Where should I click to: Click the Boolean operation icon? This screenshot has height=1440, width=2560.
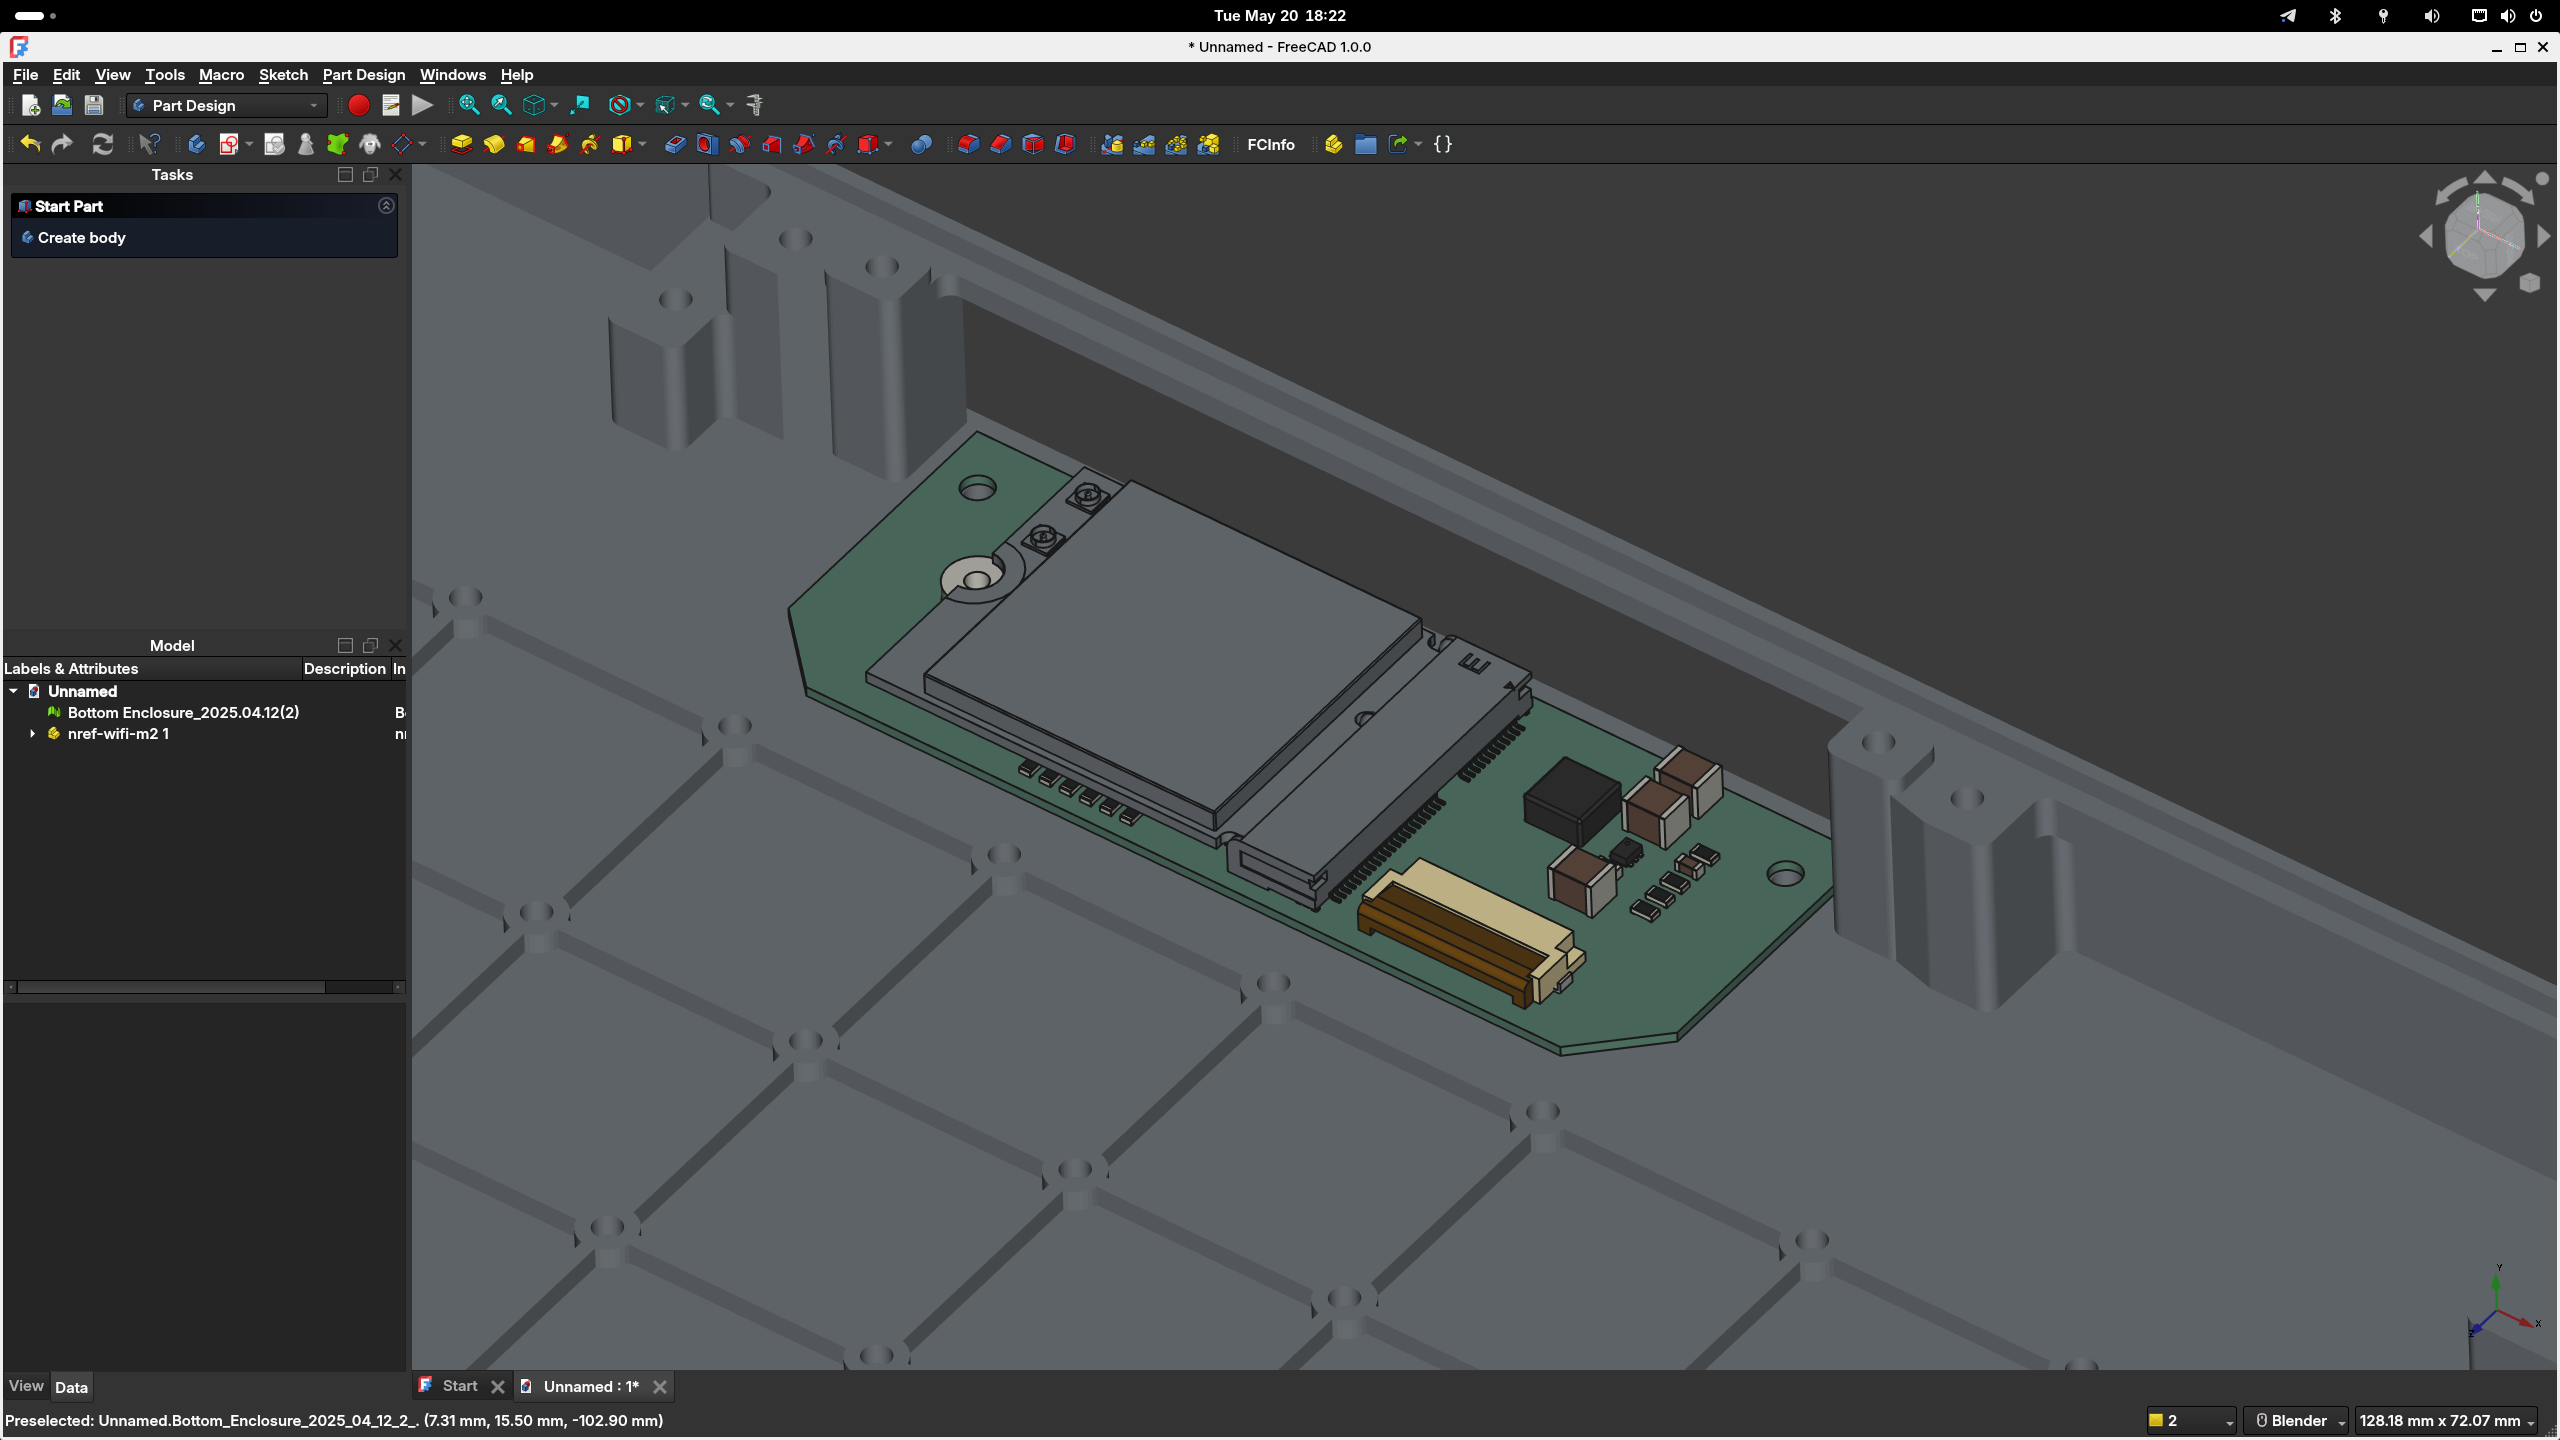click(x=921, y=145)
